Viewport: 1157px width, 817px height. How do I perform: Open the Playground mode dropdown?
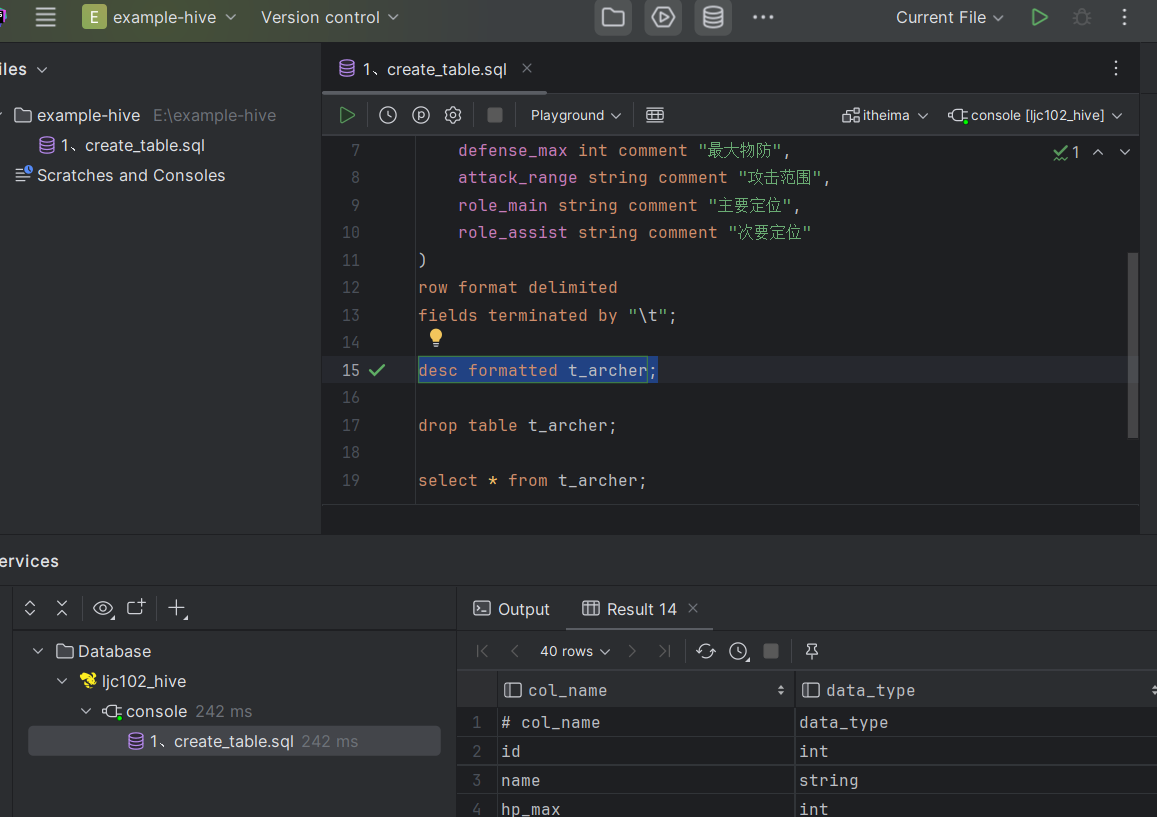point(575,115)
